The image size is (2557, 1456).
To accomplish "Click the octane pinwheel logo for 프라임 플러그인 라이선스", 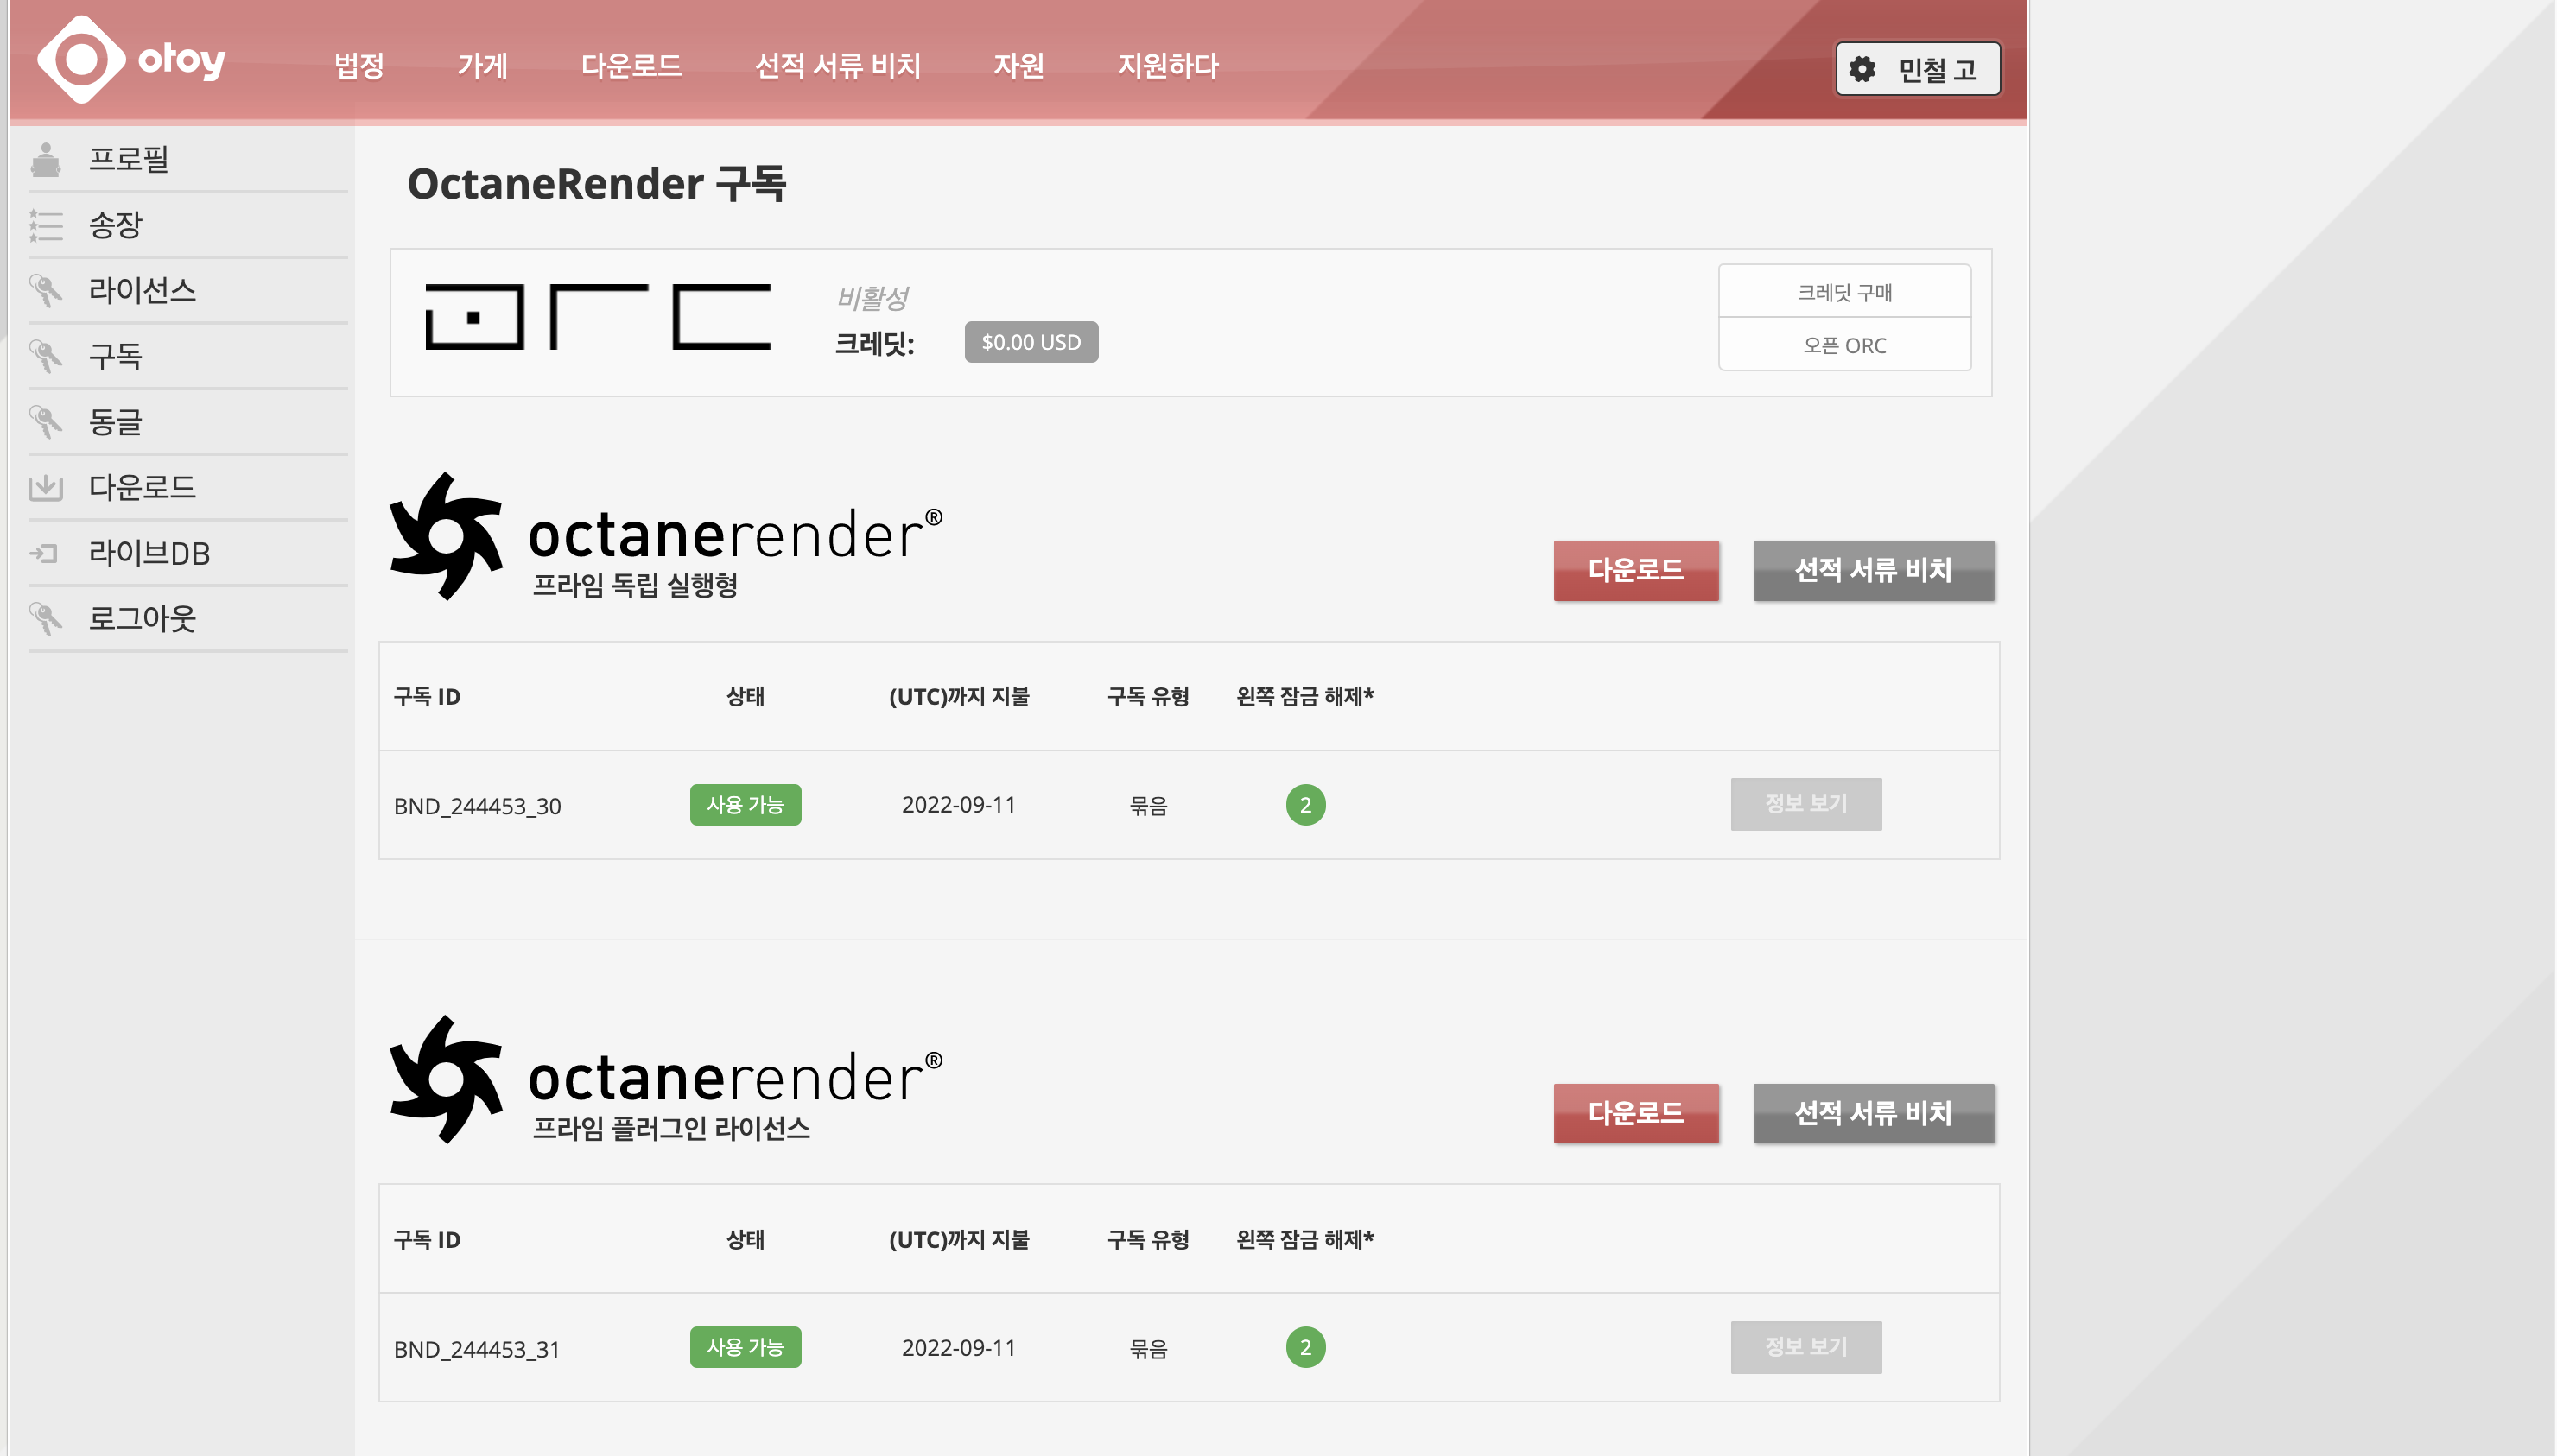I will (x=446, y=1080).
